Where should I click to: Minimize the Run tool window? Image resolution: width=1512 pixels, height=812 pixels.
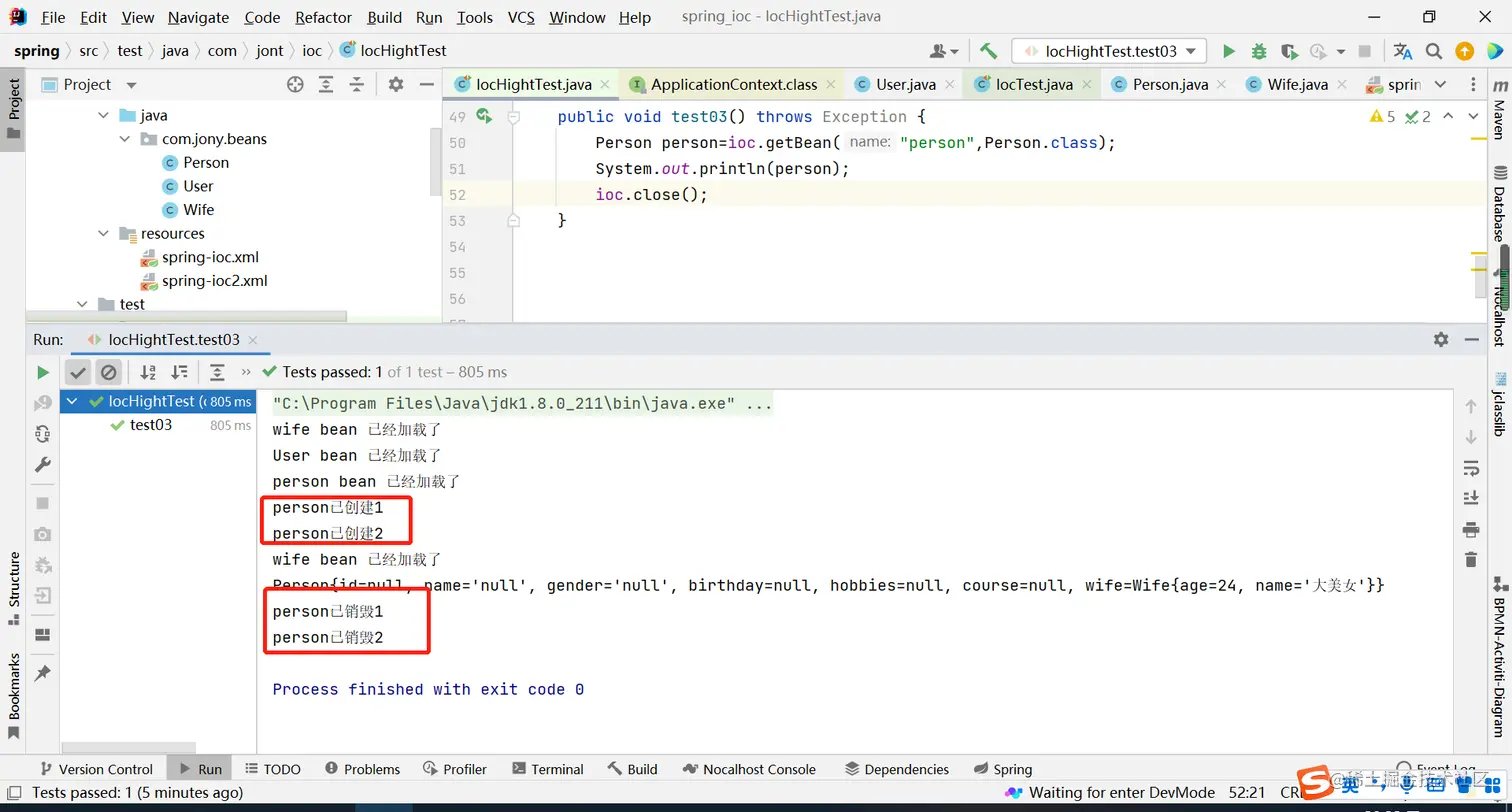pos(1471,340)
